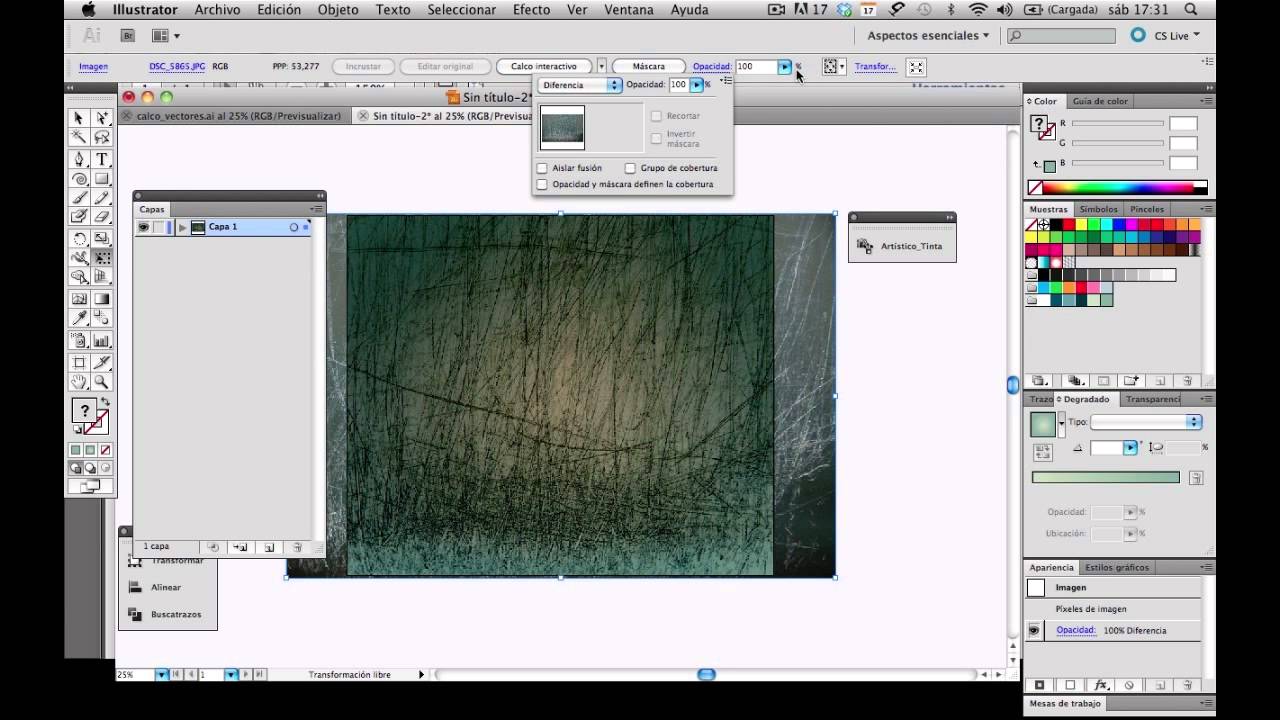Click the Invertir máscara checkbox

(x=656, y=138)
